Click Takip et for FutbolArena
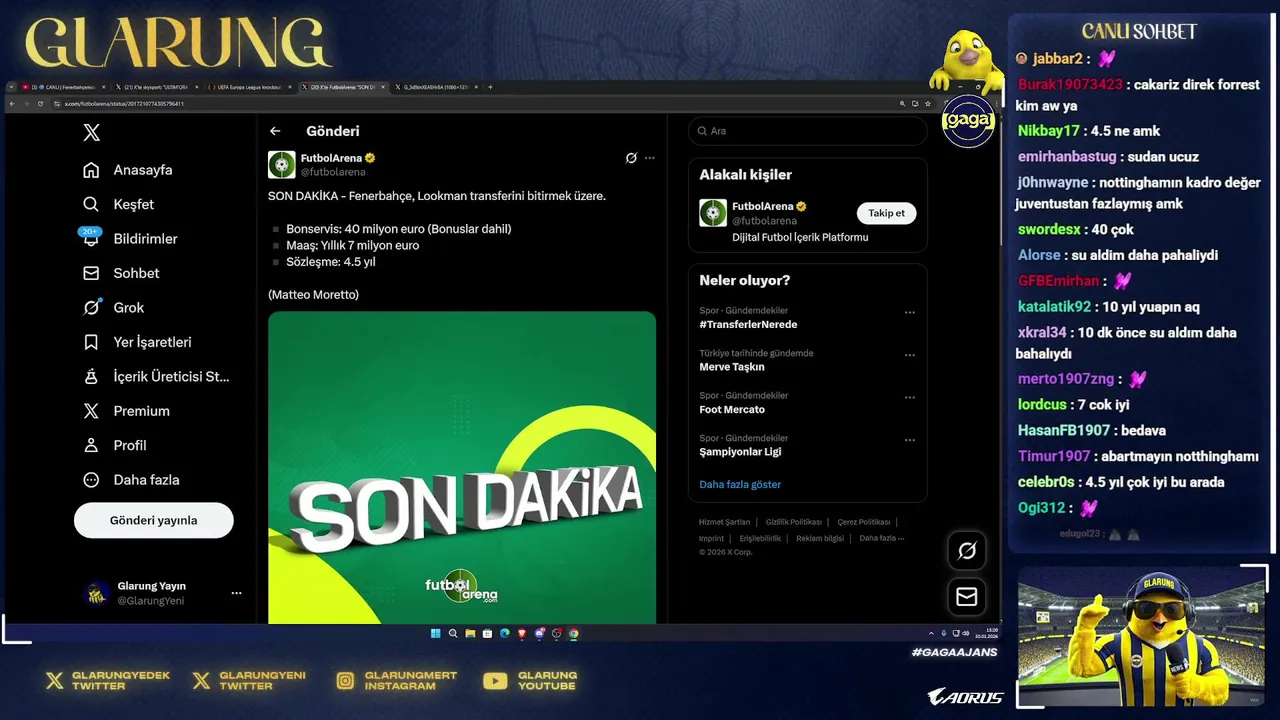 pyautogui.click(x=886, y=213)
